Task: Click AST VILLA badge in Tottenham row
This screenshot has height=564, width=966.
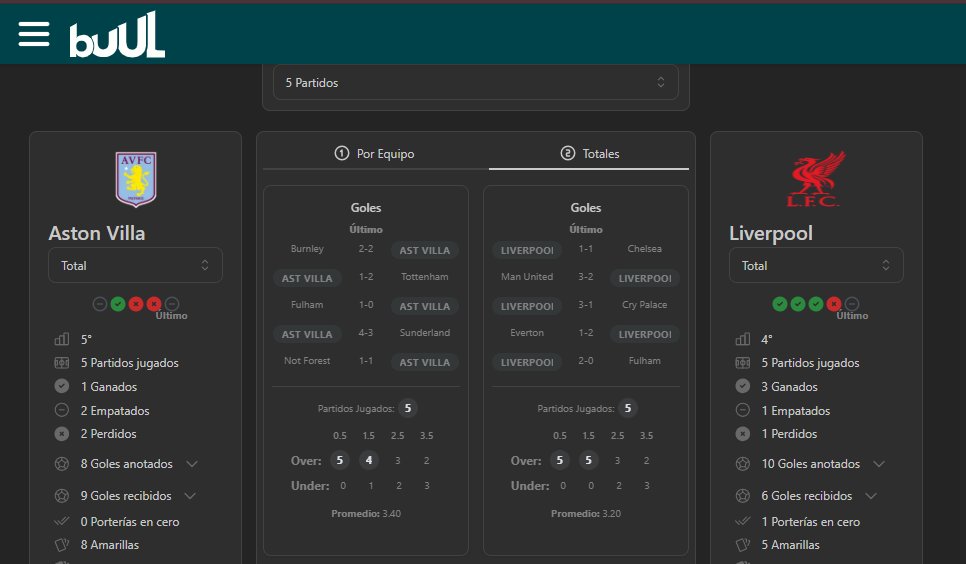Action: pos(307,279)
